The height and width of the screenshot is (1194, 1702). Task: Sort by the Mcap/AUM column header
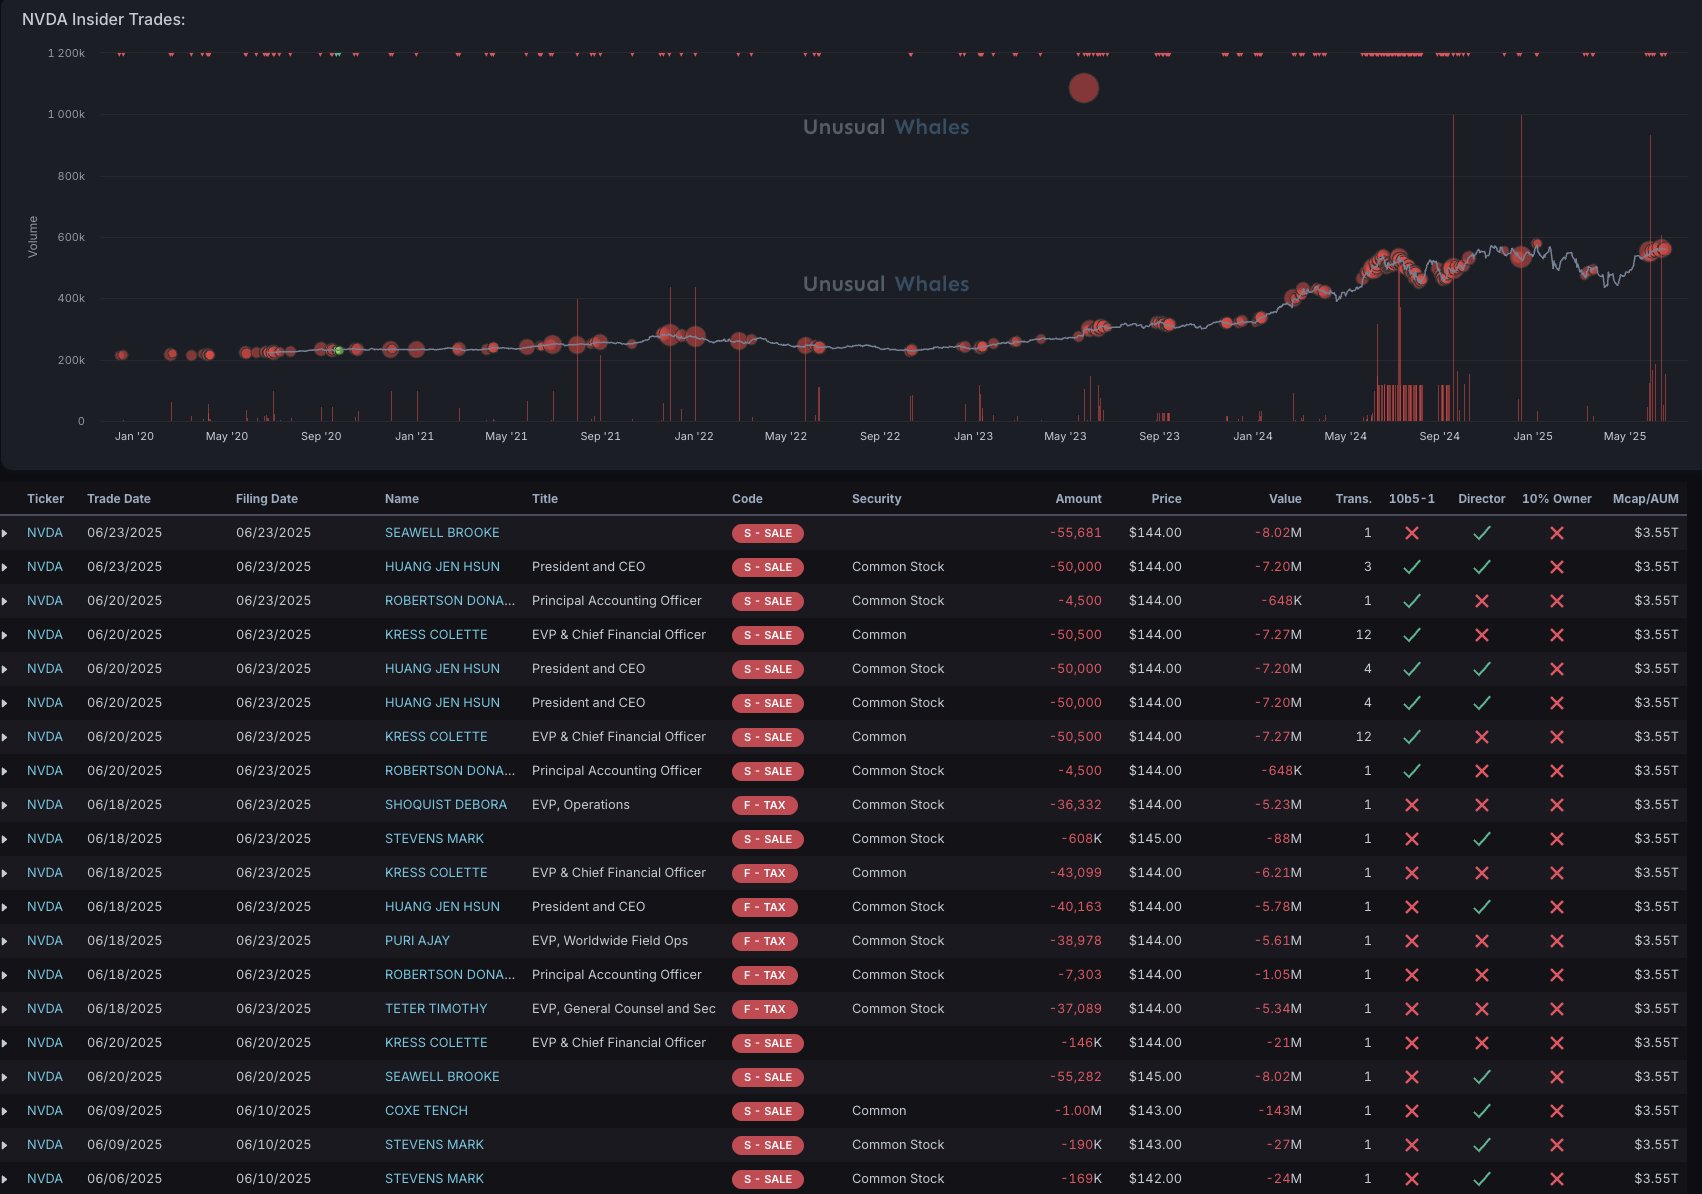[x=1645, y=499]
